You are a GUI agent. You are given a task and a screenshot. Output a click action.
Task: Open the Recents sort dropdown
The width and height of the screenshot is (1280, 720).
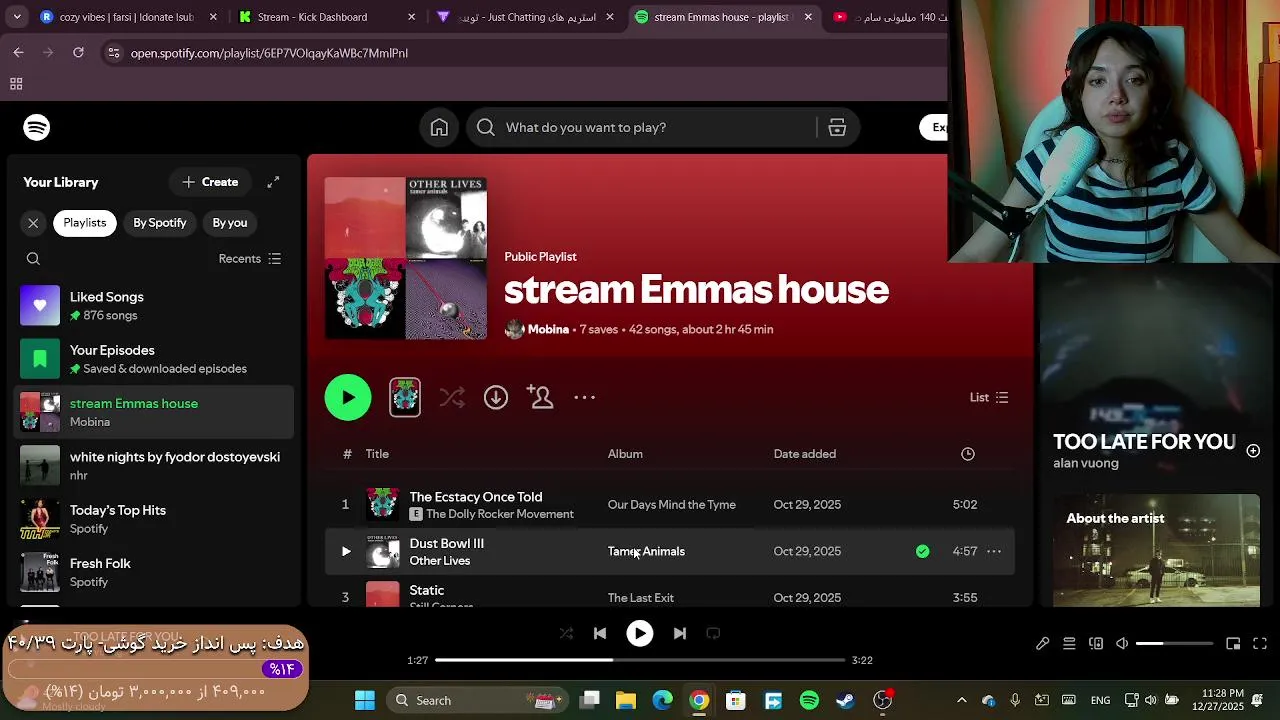pos(250,259)
